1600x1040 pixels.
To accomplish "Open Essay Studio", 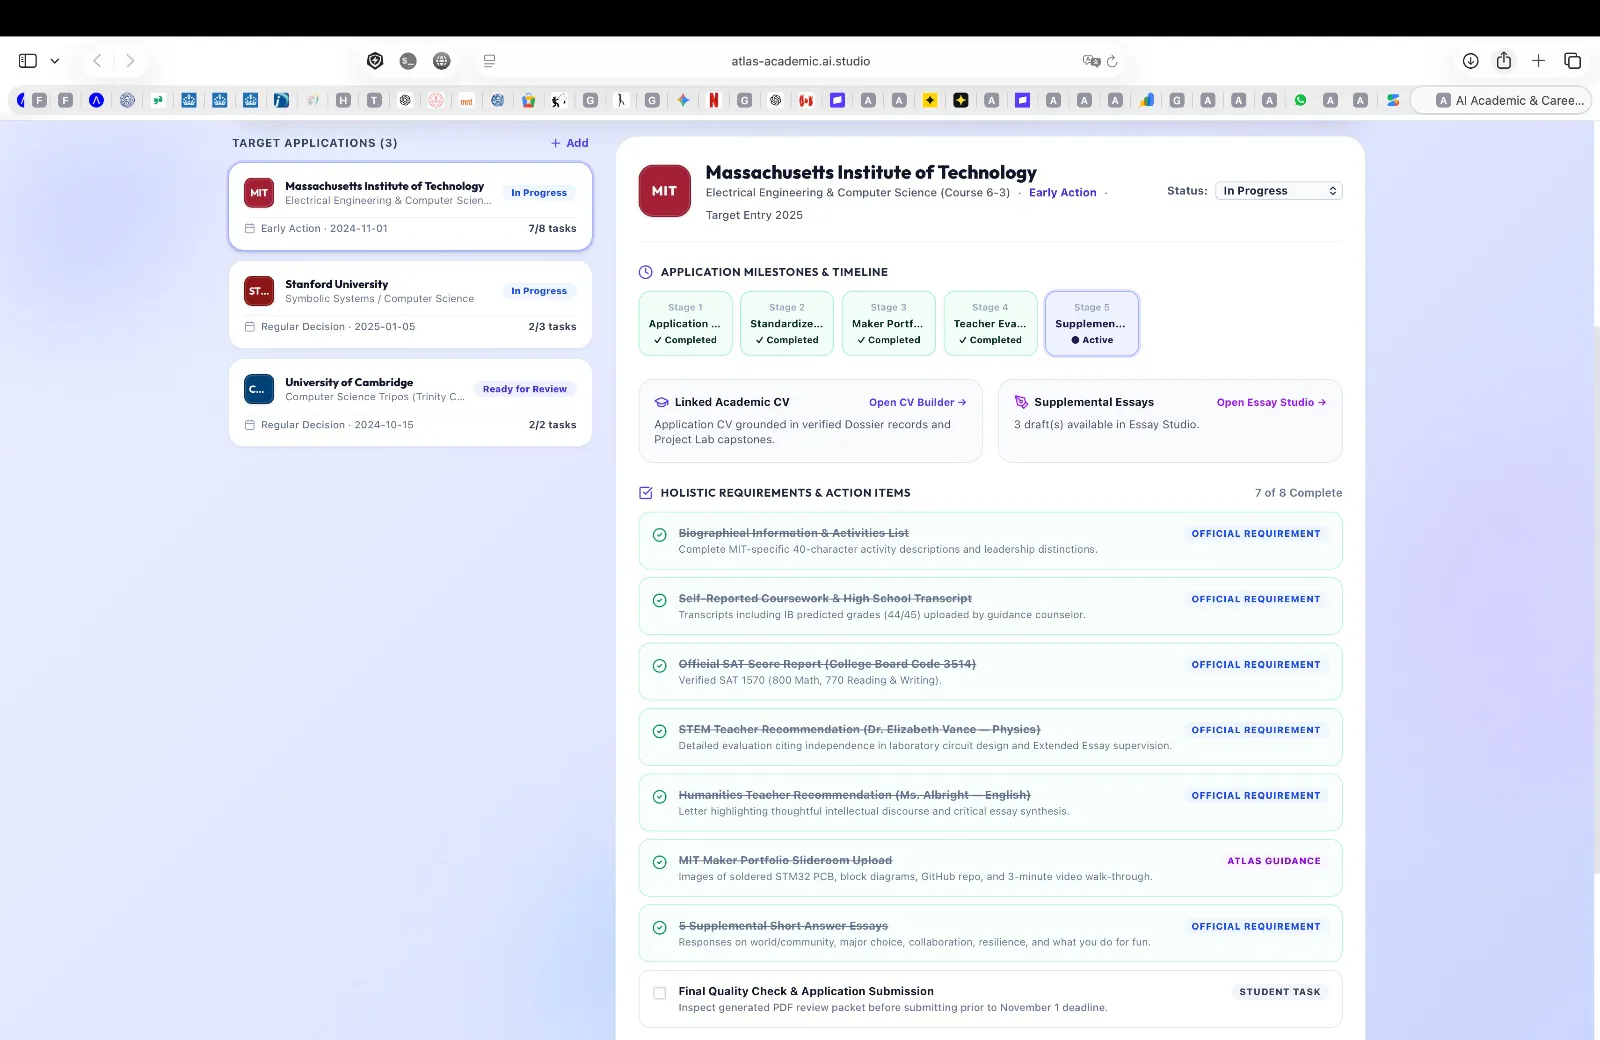I will click(x=1271, y=403).
